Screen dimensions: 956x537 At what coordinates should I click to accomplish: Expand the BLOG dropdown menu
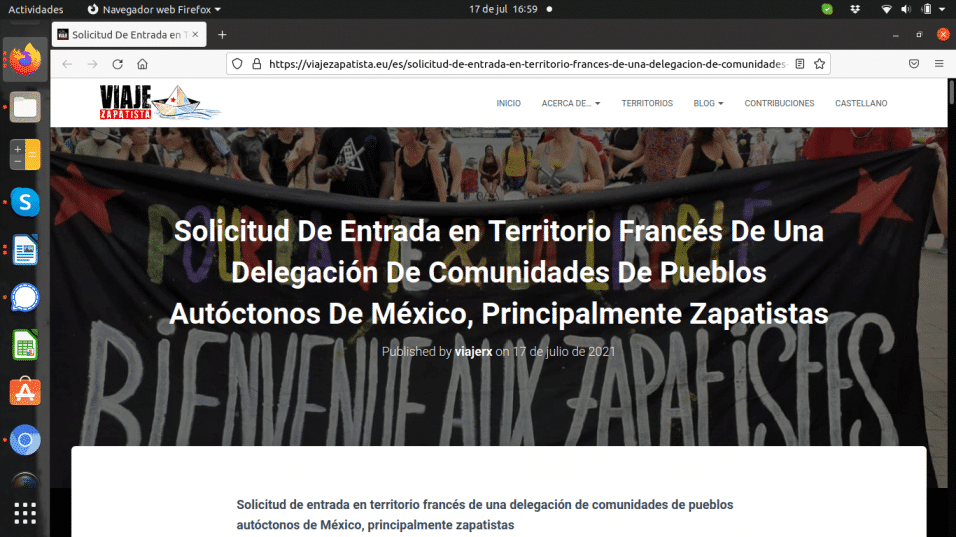tap(708, 104)
